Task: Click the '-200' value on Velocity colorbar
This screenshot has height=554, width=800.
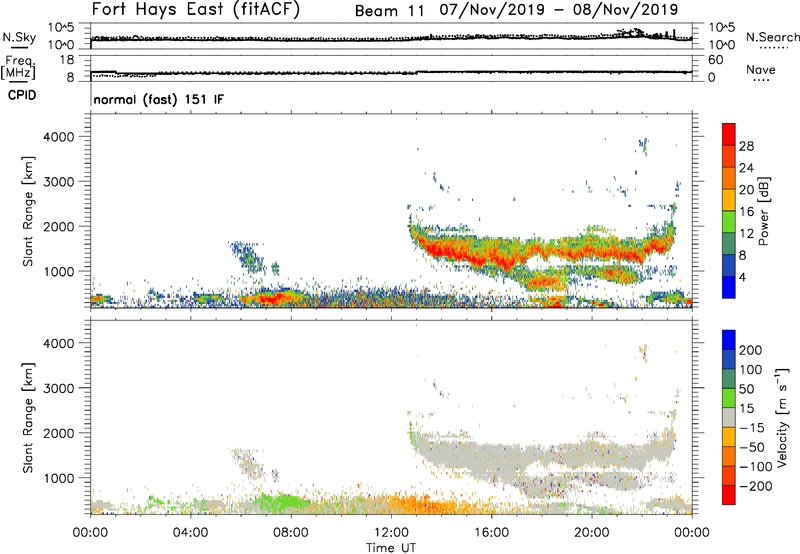Action: coord(755,486)
